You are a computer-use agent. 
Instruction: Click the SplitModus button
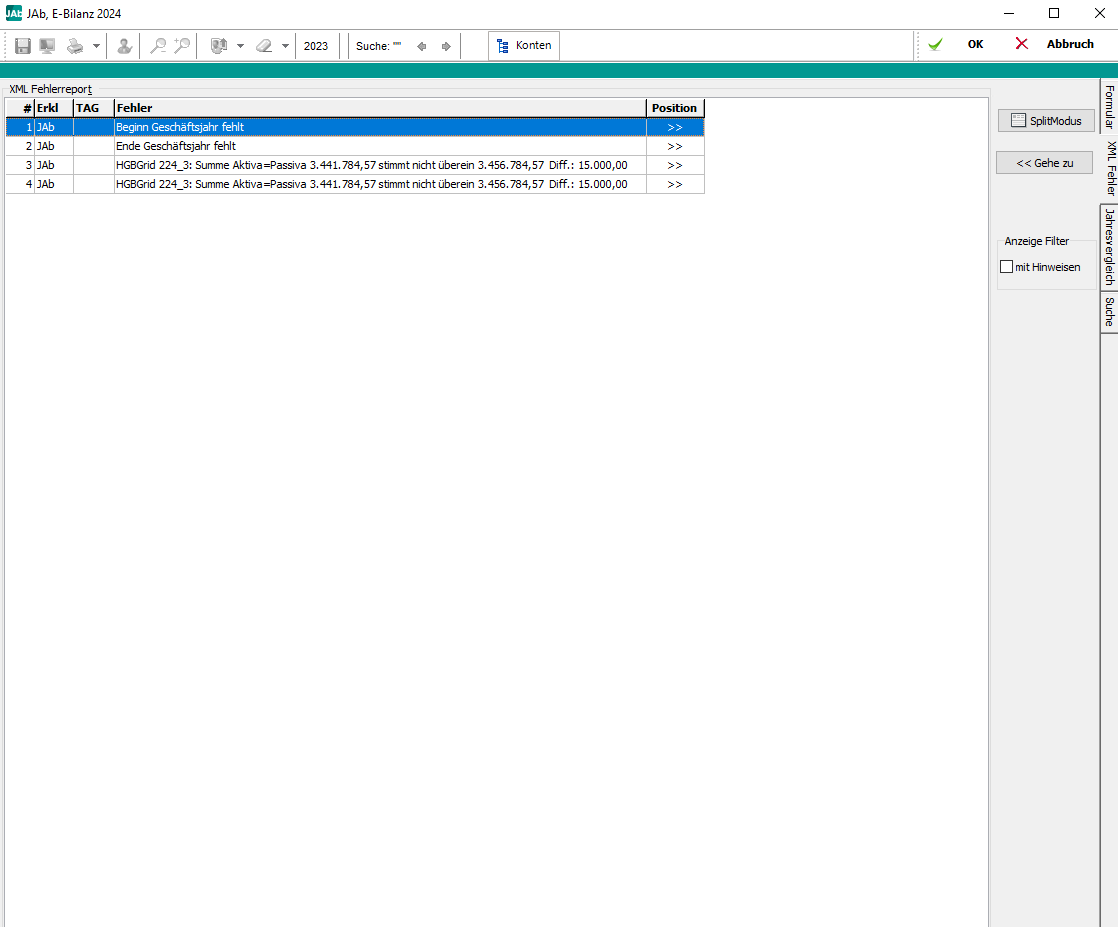click(1046, 121)
